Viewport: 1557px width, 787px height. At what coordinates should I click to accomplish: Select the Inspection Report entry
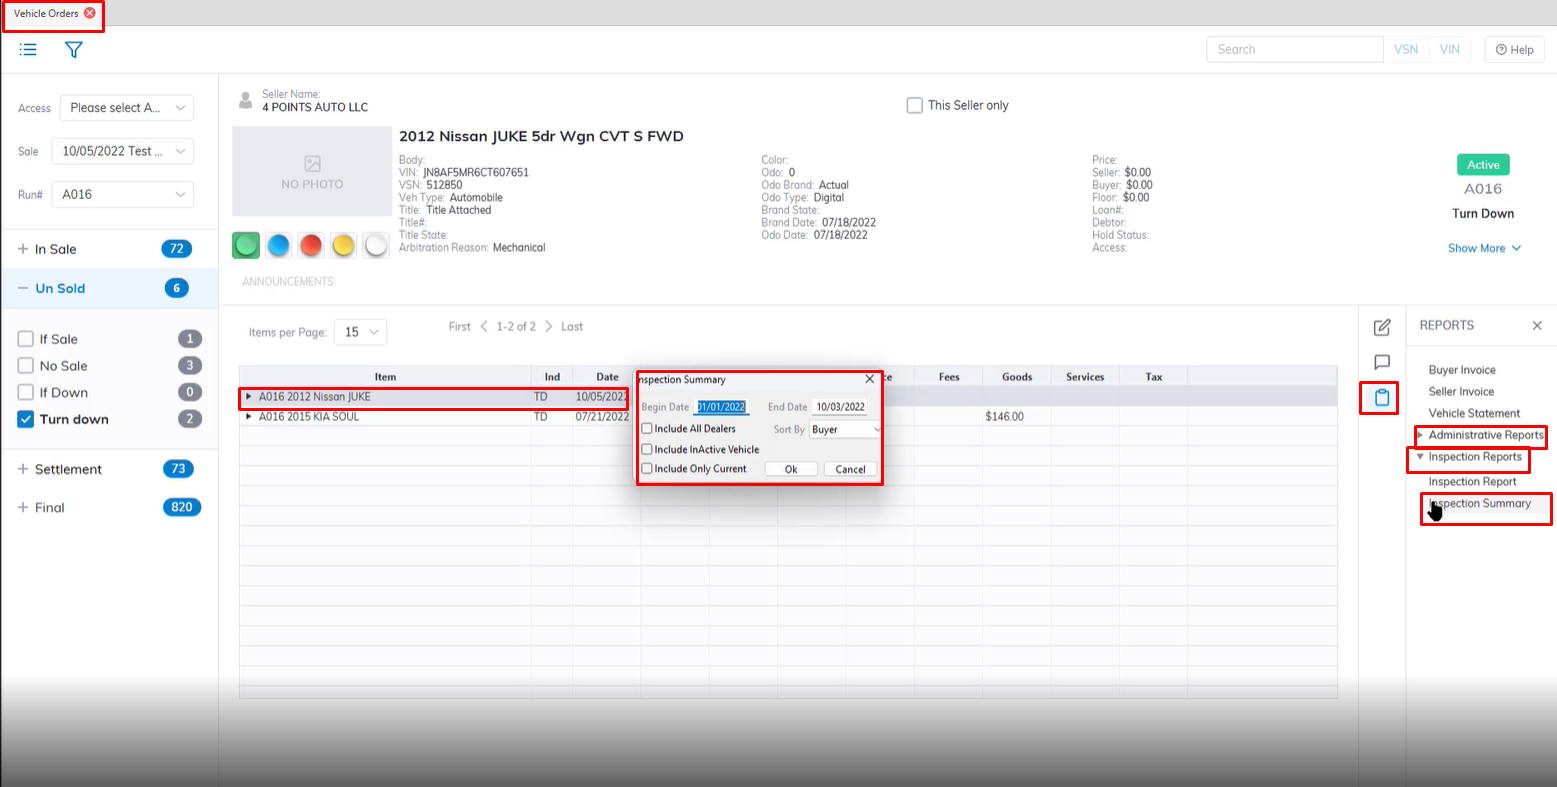[1472, 481]
